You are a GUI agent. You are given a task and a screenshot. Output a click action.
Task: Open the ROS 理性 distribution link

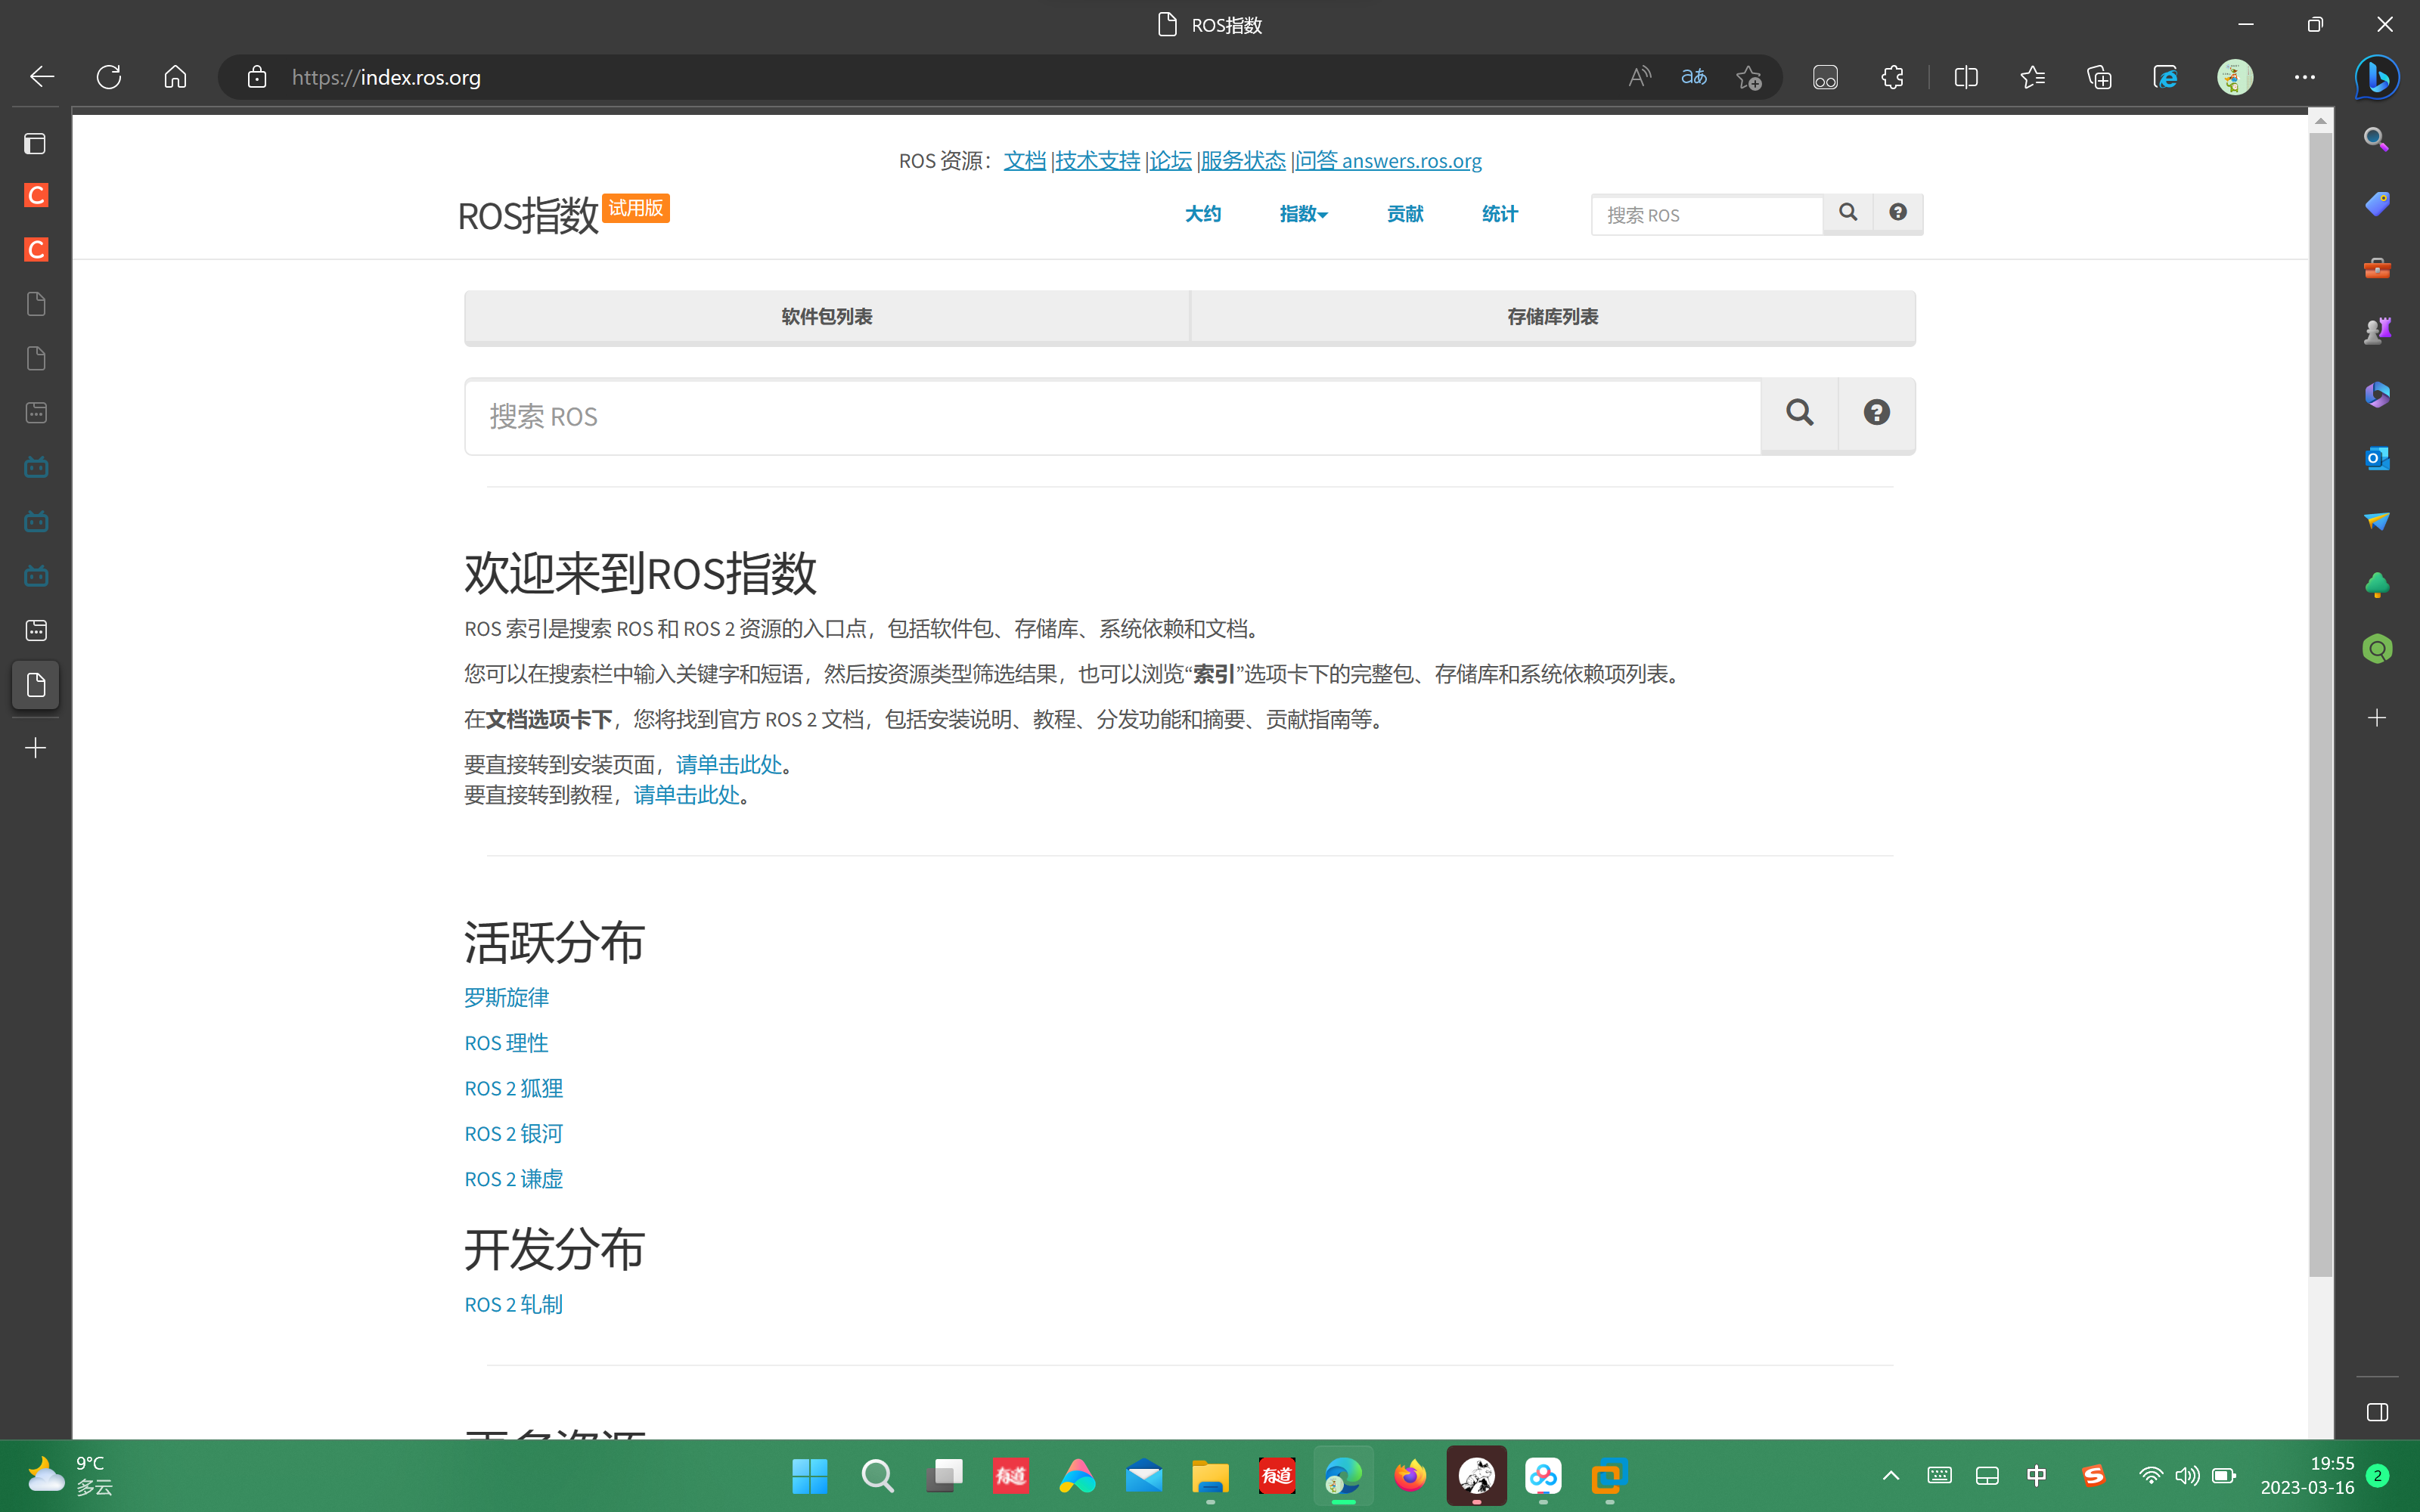506,1043
